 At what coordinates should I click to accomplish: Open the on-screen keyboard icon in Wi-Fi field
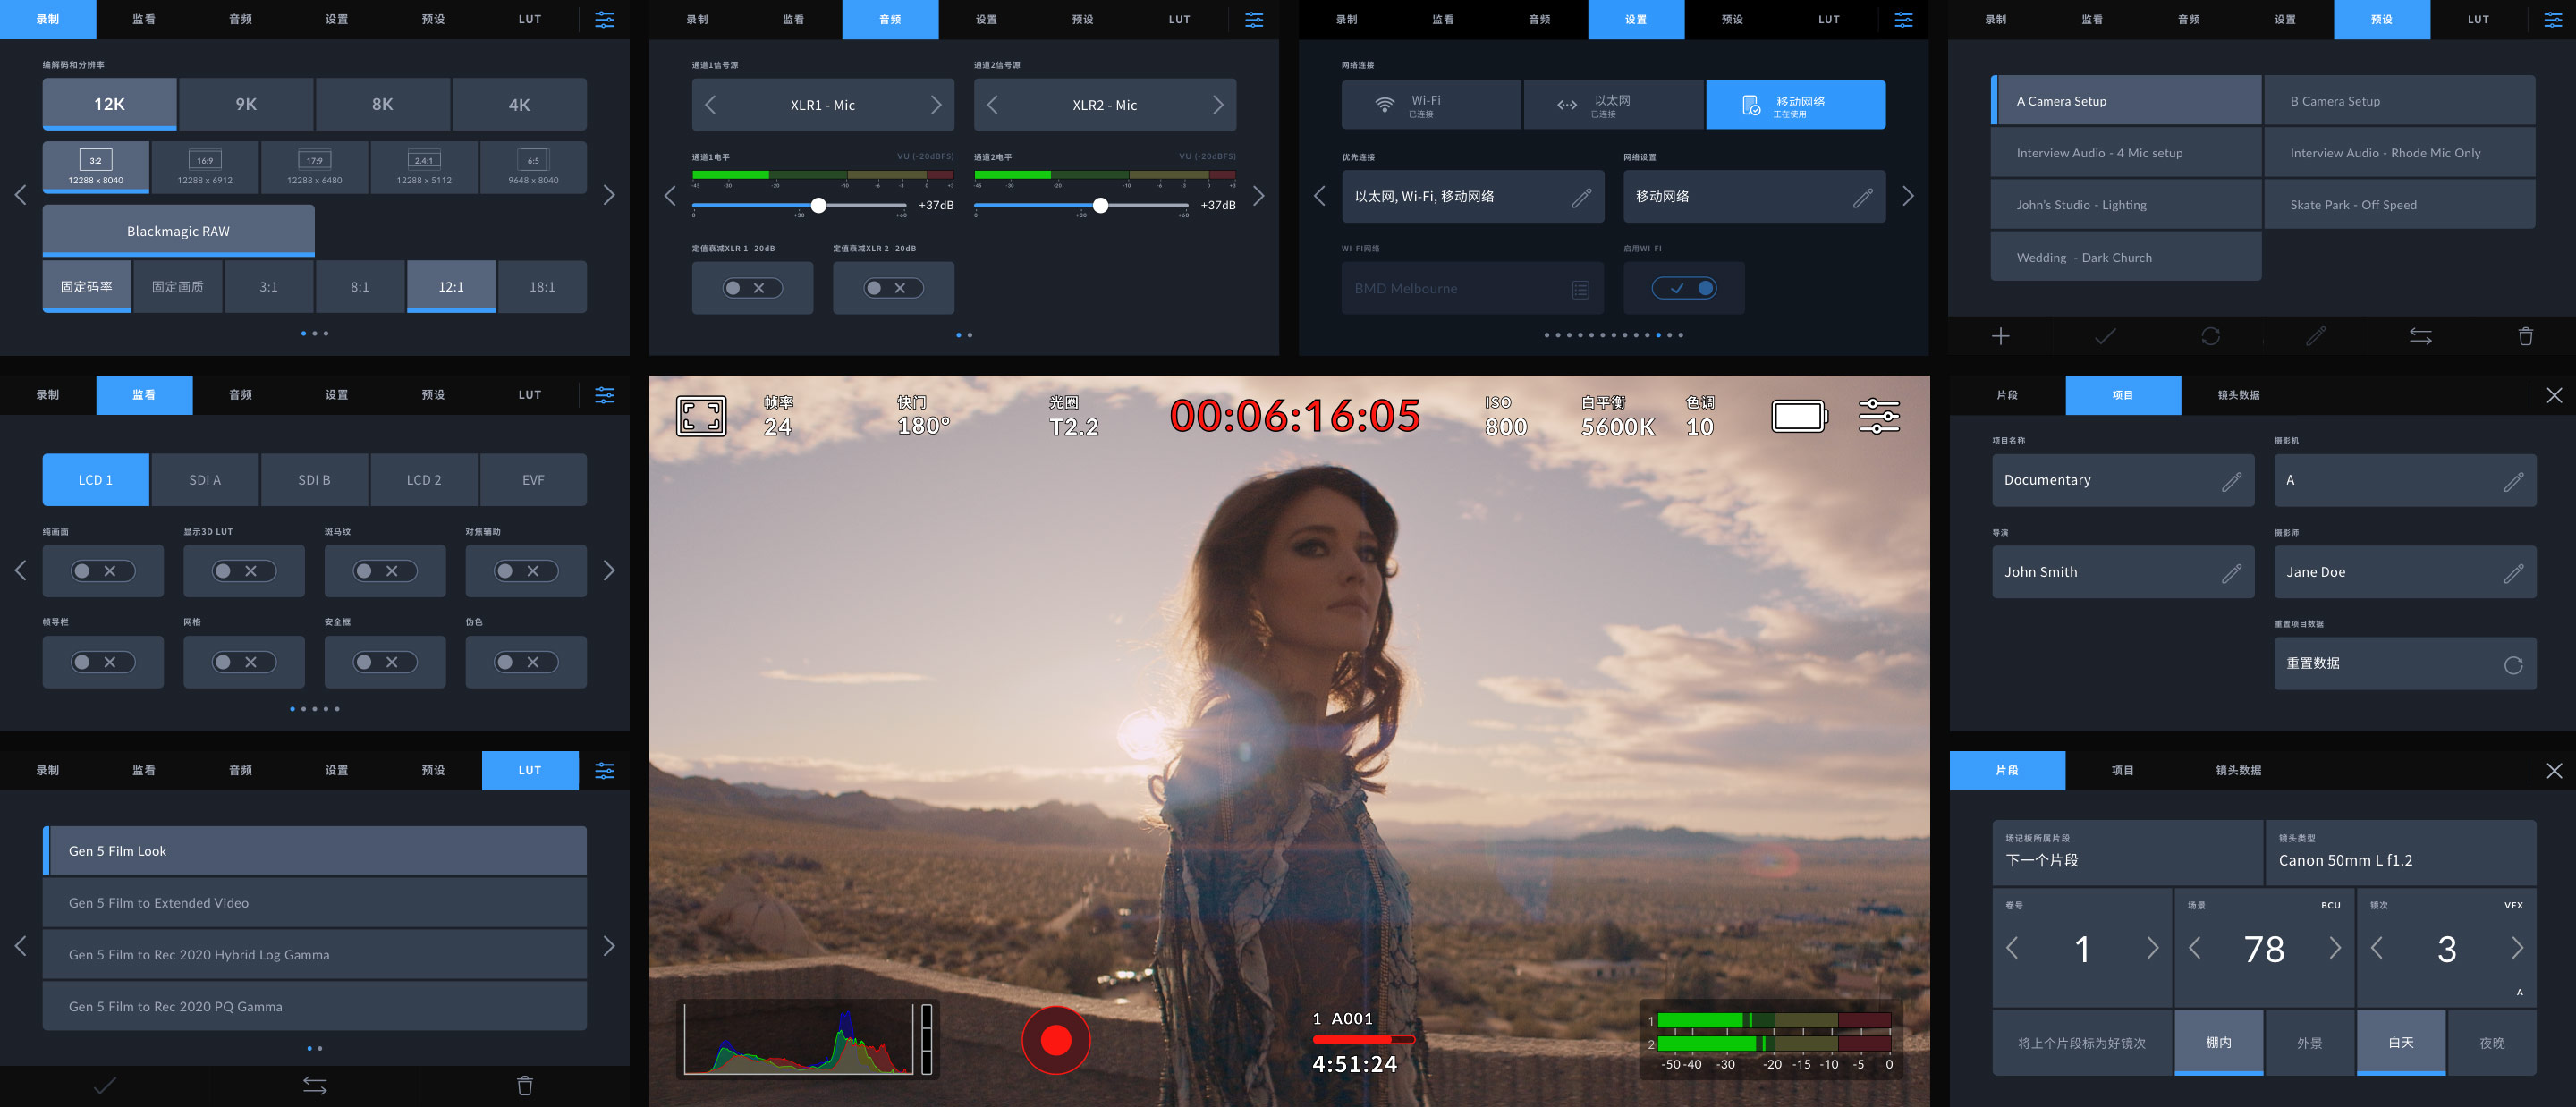(x=1580, y=288)
